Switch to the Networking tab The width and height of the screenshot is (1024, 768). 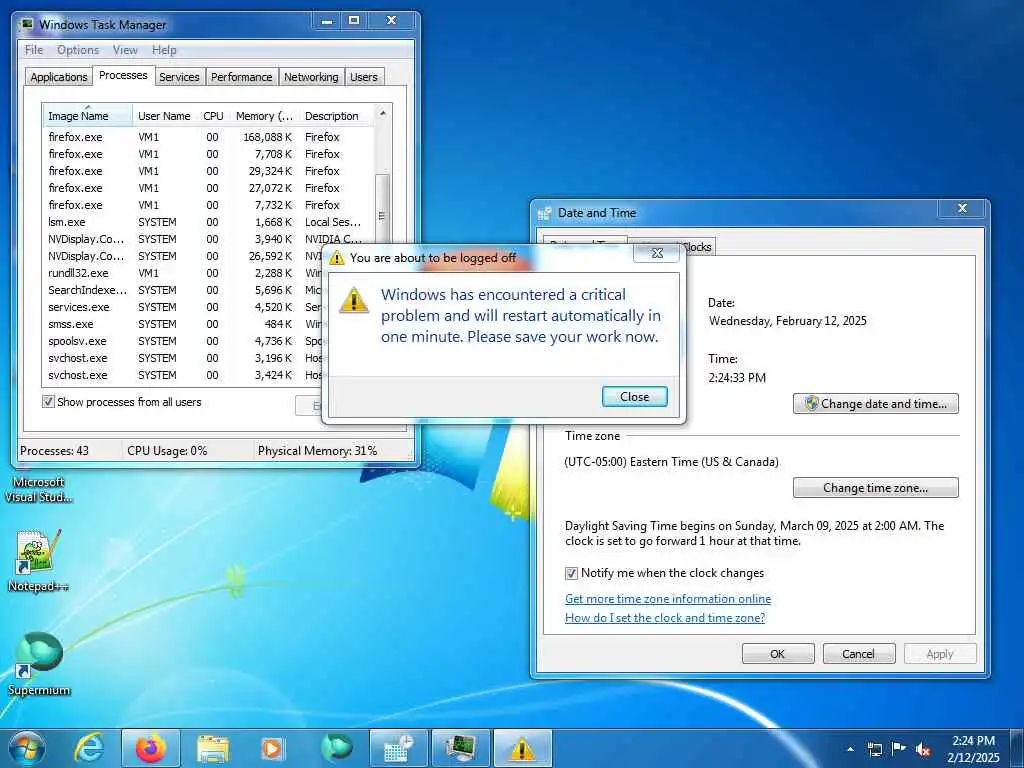pos(311,77)
